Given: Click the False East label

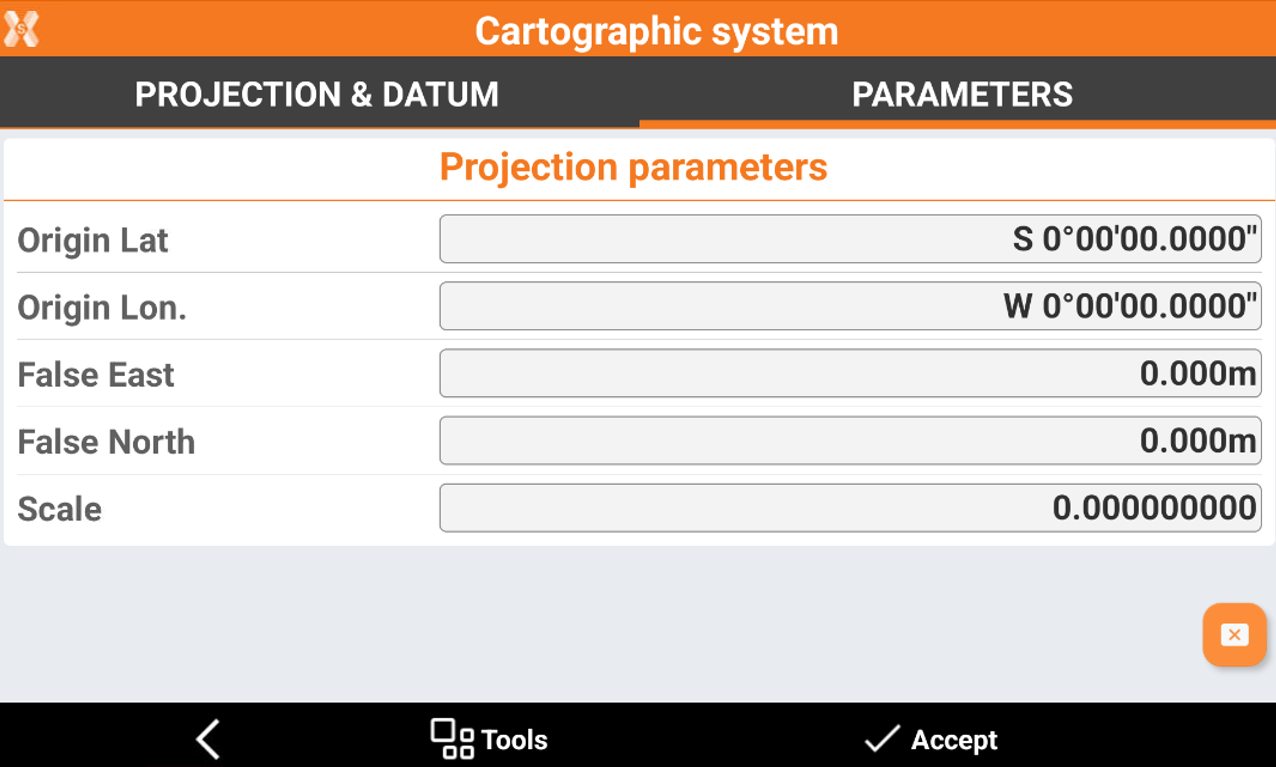Looking at the screenshot, I should pyautogui.click(x=96, y=375).
